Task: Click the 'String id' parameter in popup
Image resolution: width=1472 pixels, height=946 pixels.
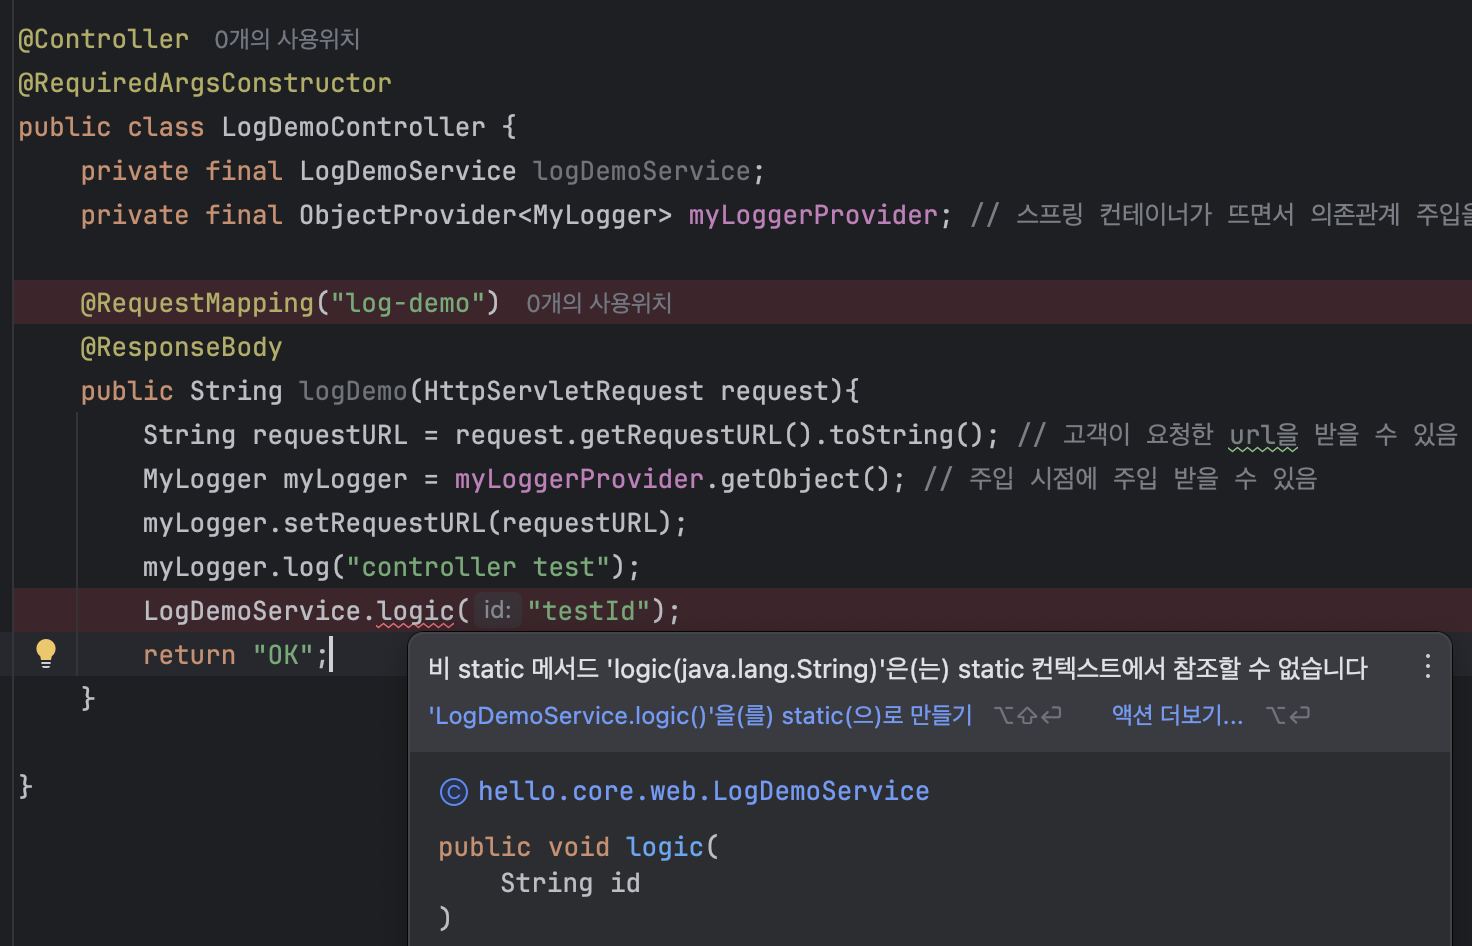Action: (570, 883)
